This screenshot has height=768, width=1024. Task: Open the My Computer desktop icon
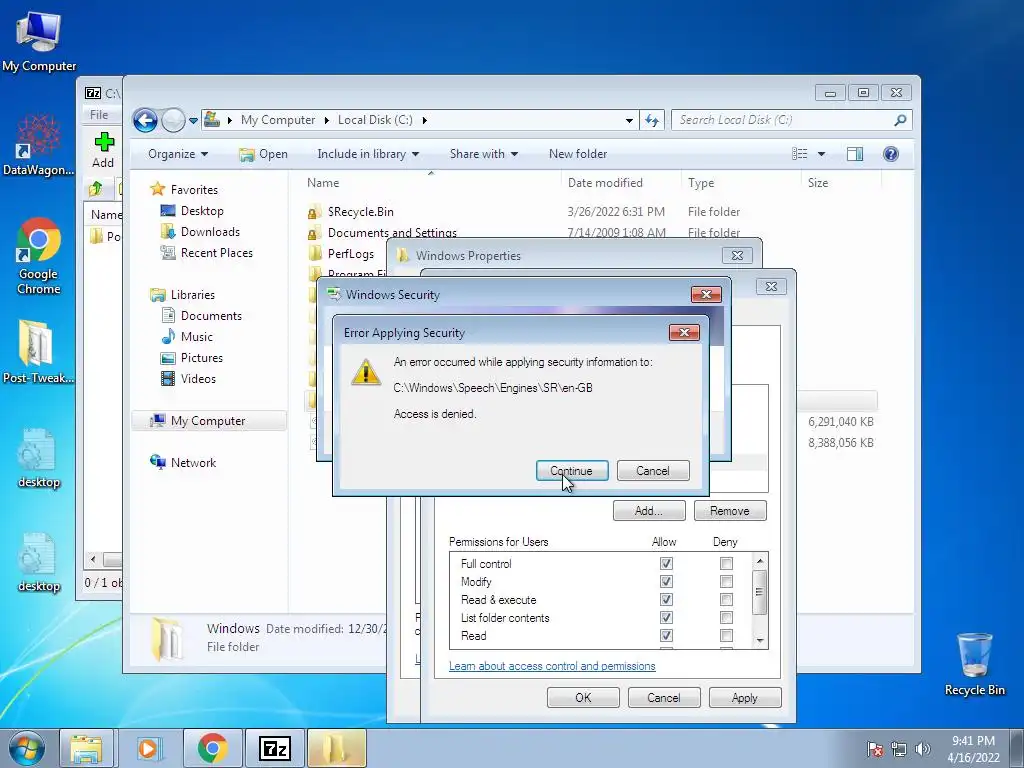pos(39,42)
